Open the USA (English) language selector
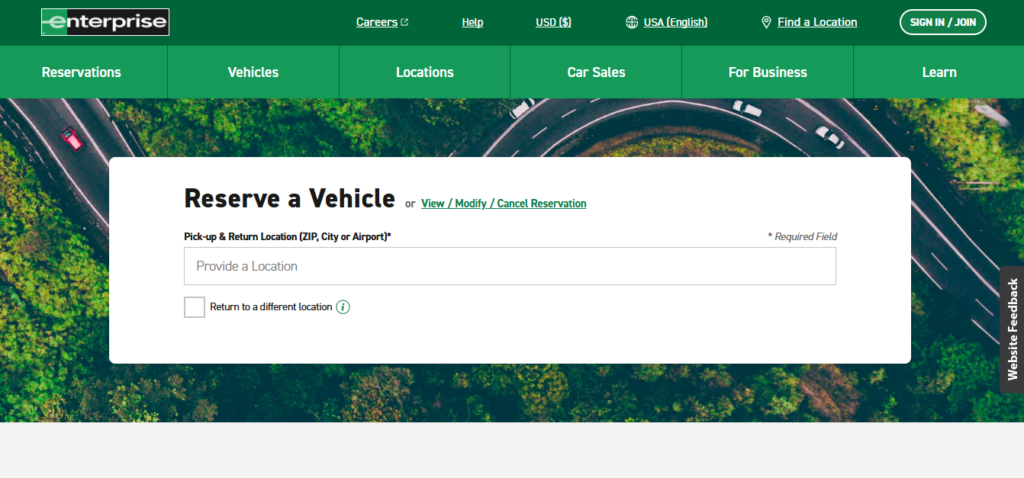Image resolution: width=1024 pixels, height=478 pixels. pos(675,22)
